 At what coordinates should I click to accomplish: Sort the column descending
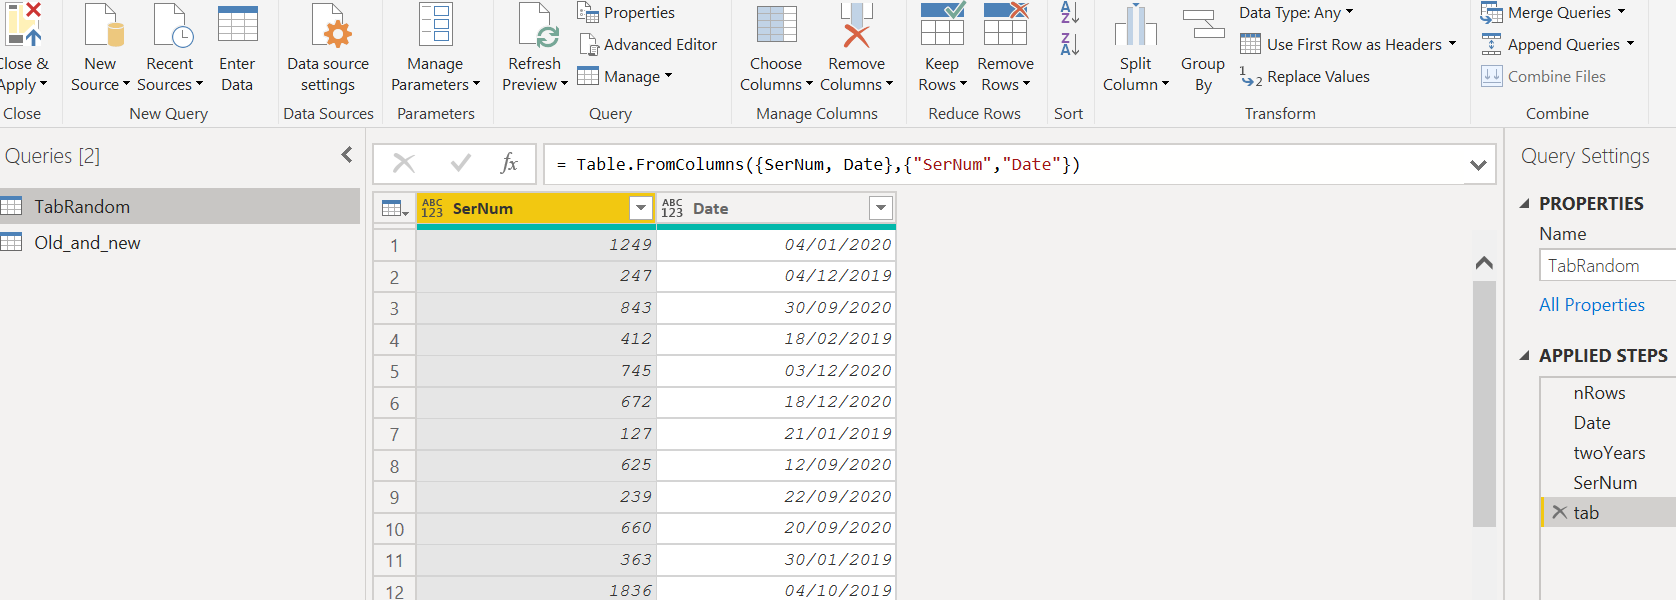[x=1069, y=44]
